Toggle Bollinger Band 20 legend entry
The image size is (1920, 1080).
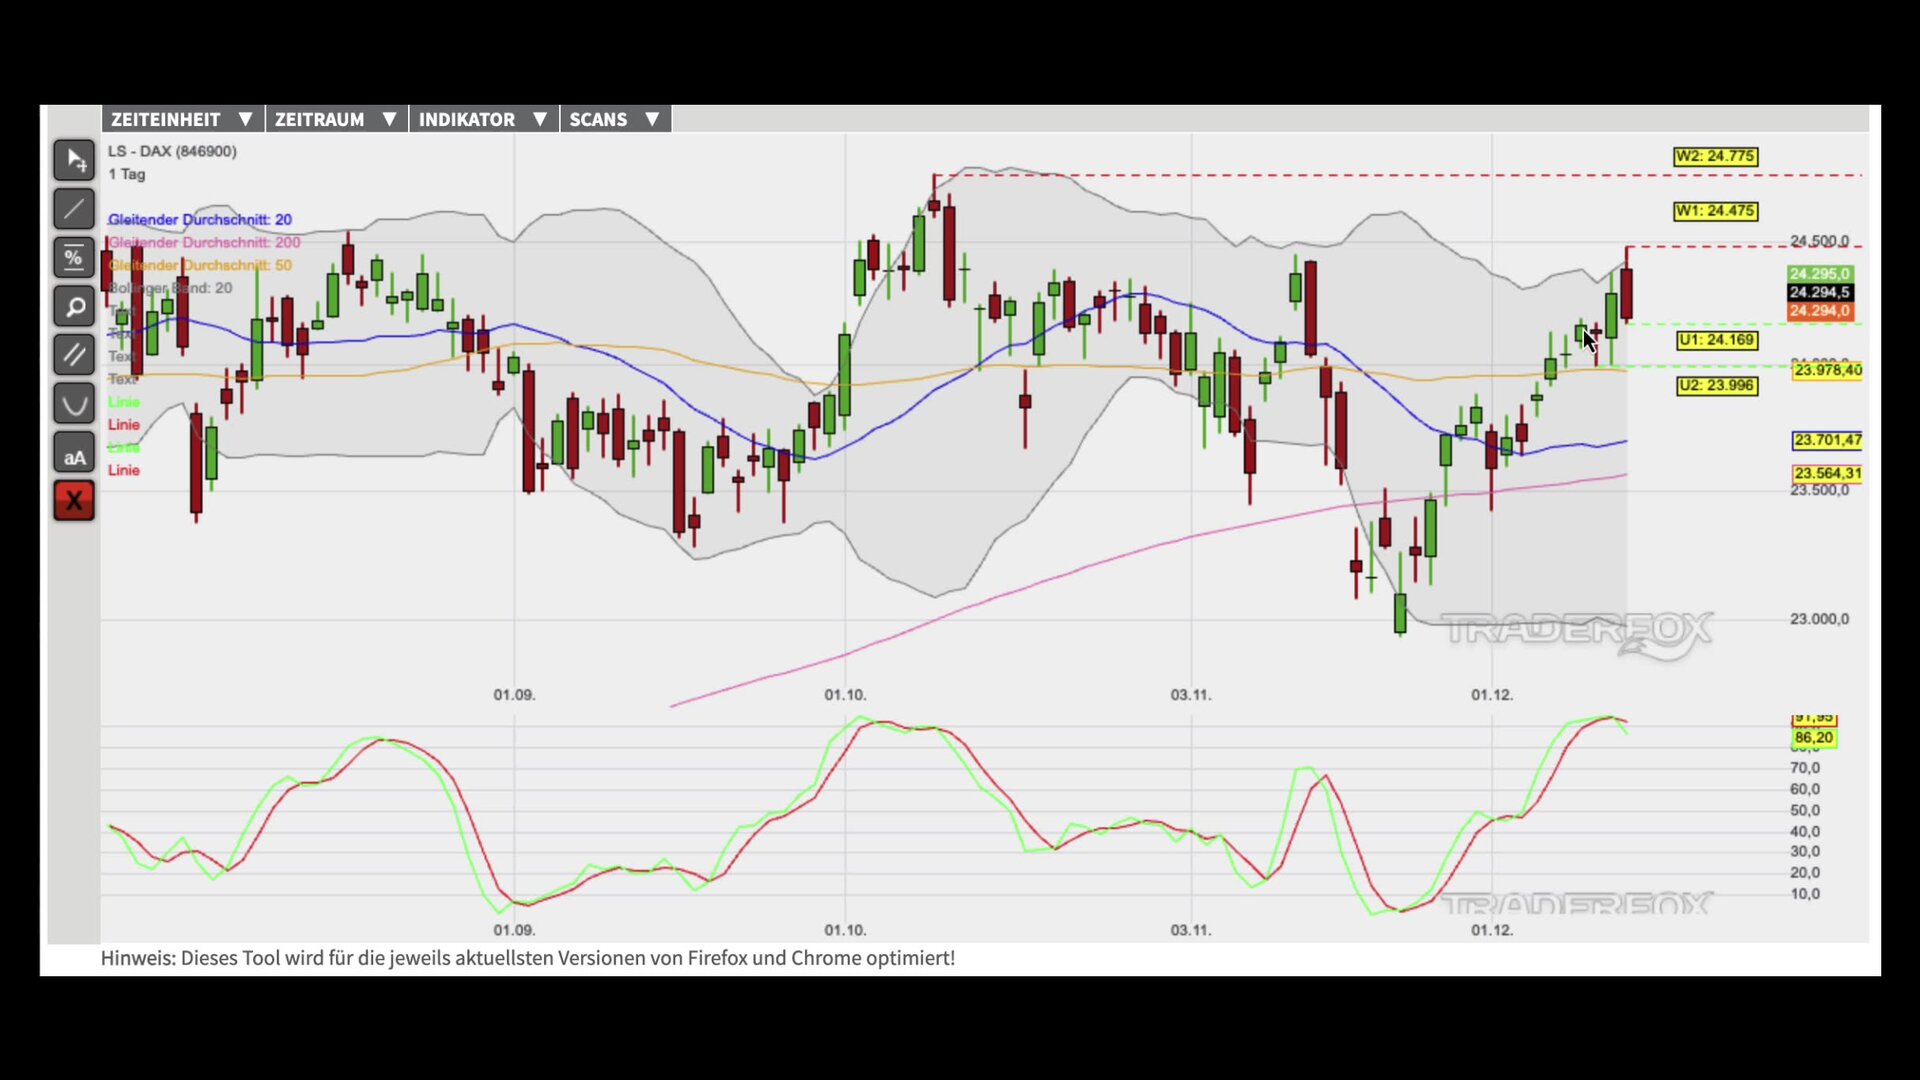coord(171,288)
